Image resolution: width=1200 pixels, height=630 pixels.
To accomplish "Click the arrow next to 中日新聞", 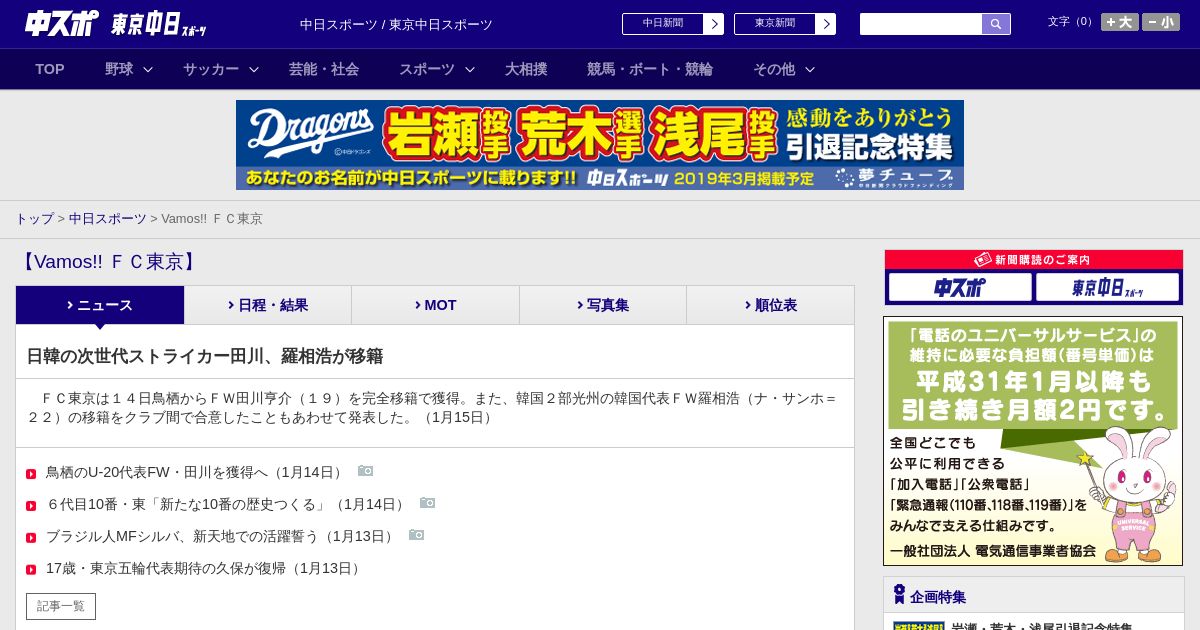I will click(713, 24).
